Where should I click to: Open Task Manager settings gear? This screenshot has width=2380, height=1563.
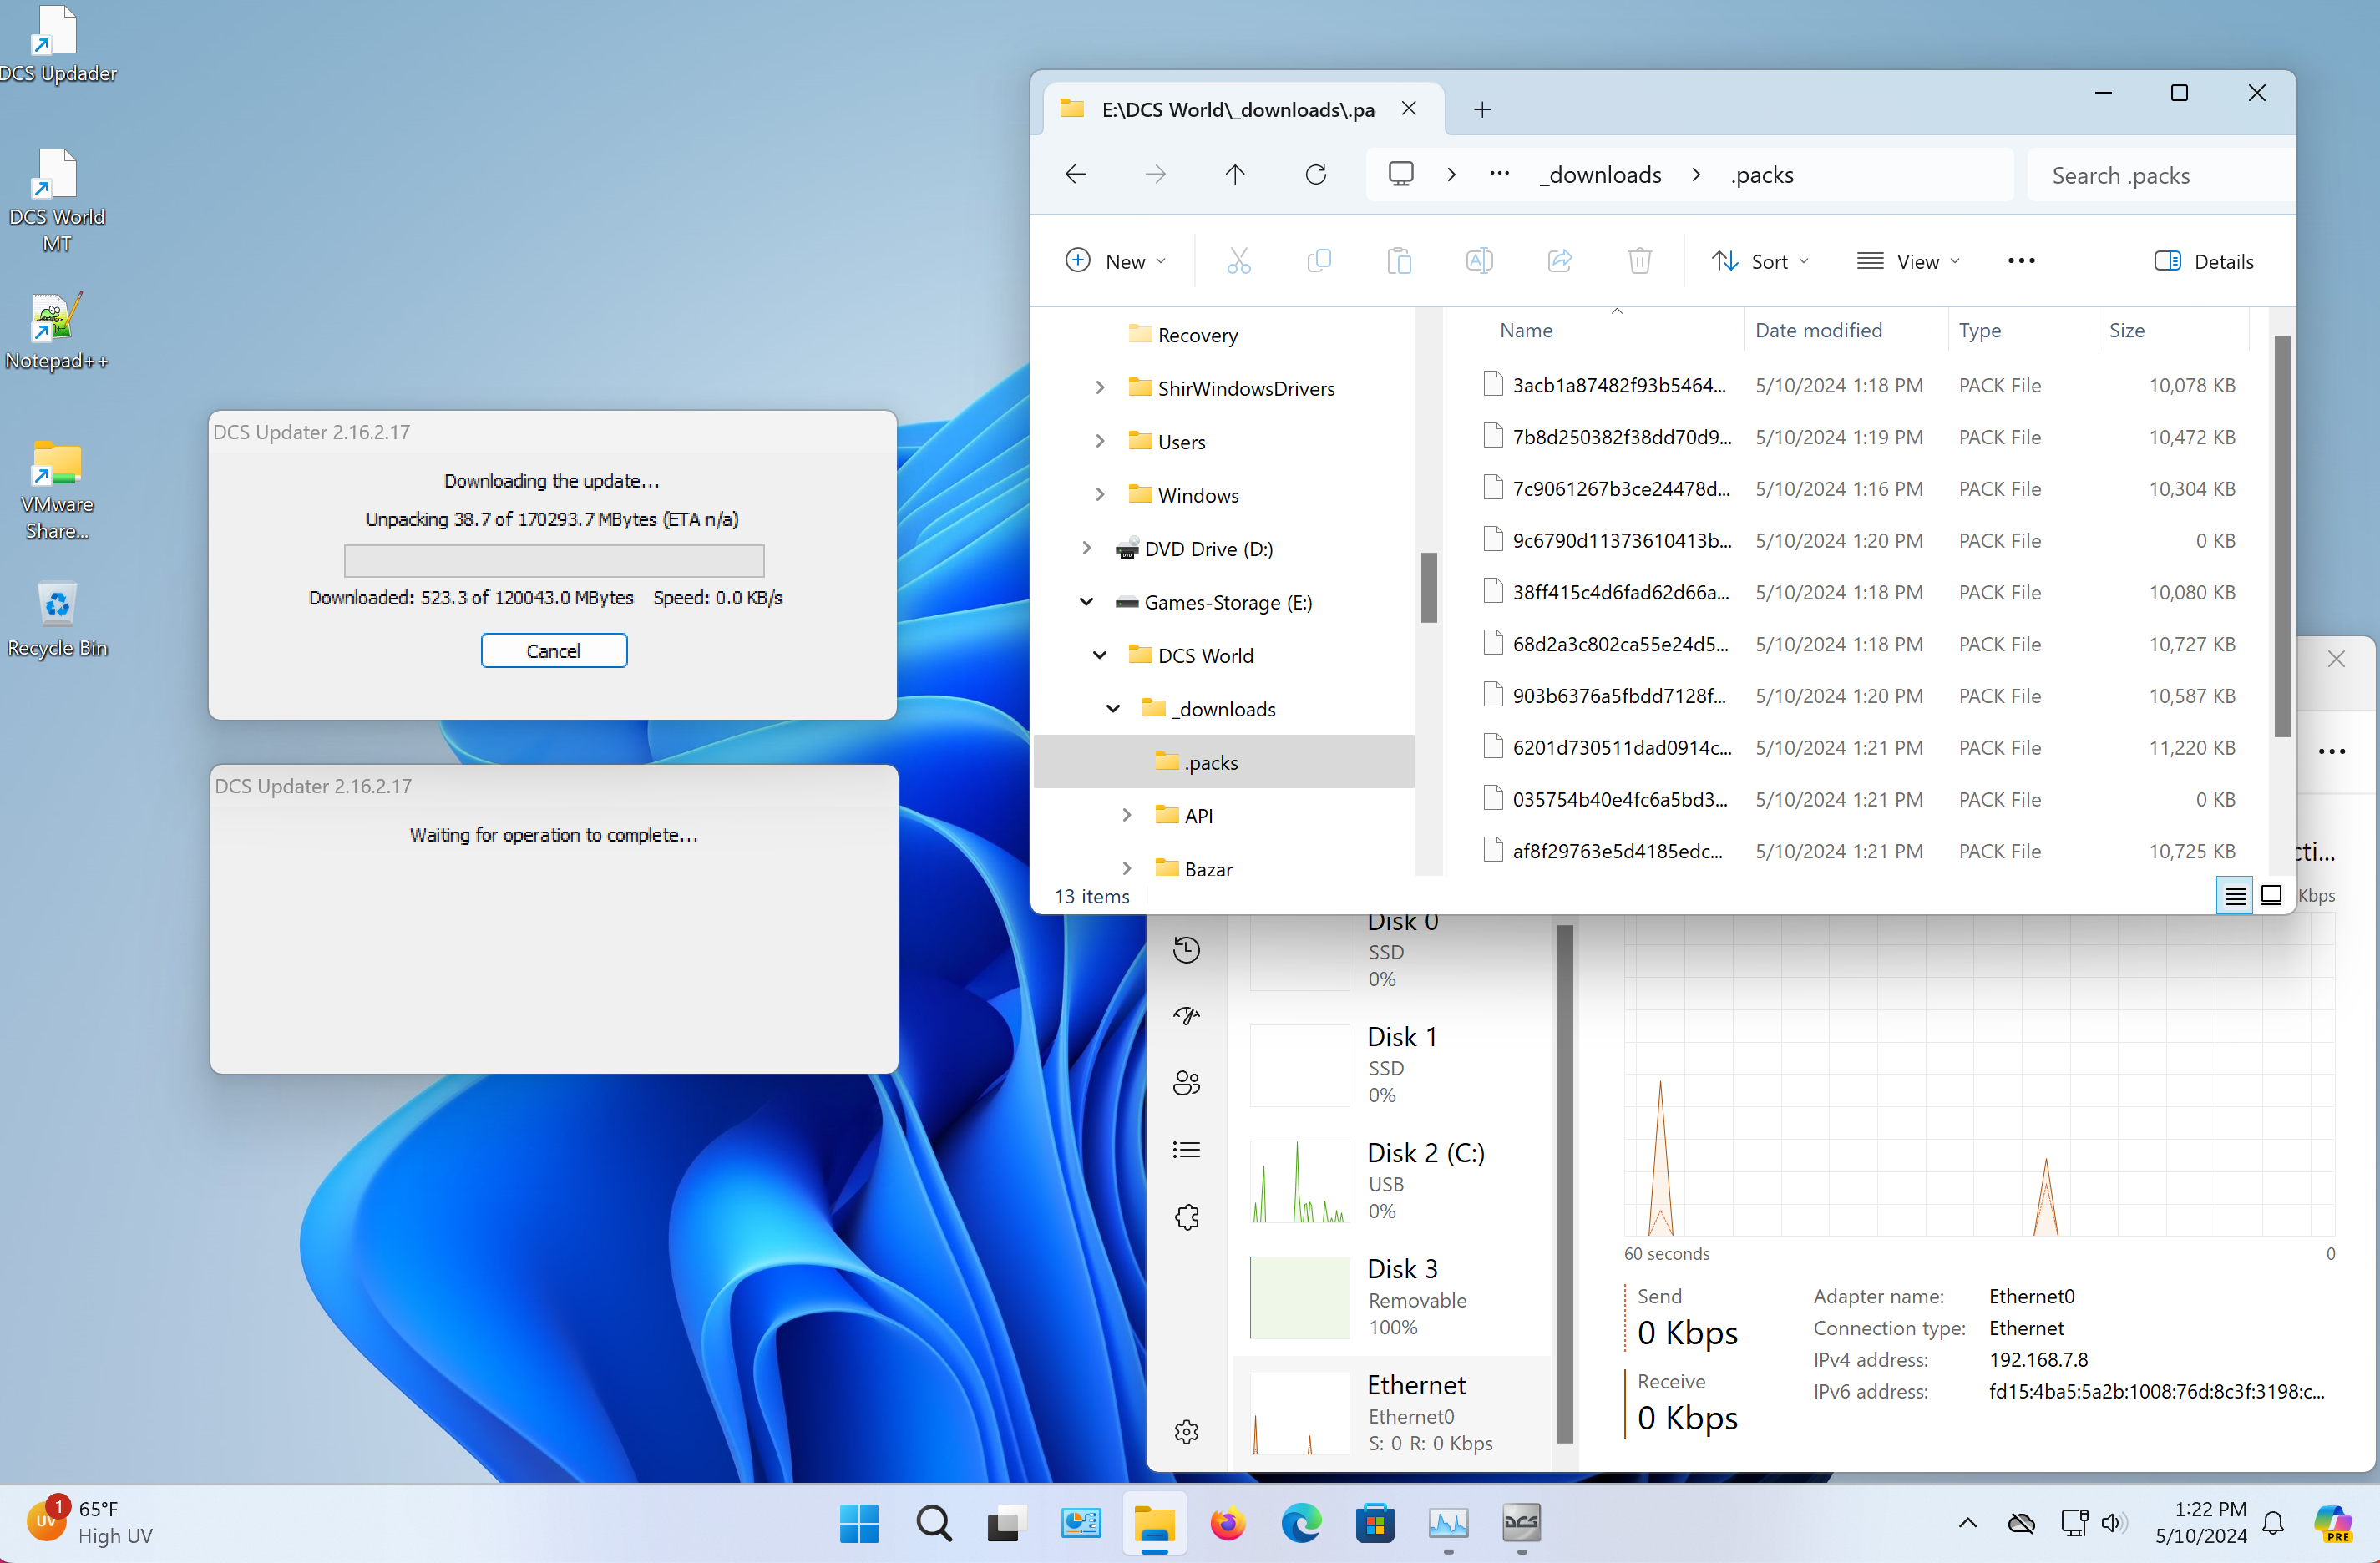coord(1187,1431)
